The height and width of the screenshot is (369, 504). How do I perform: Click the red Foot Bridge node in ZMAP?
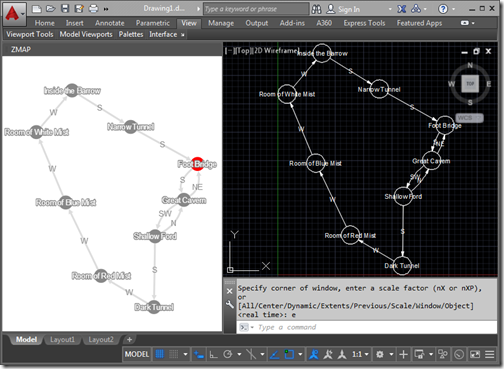point(198,164)
